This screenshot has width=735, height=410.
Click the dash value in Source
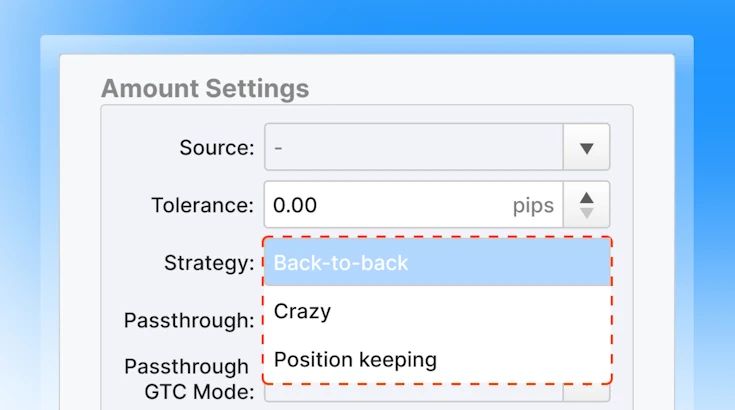tap(278, 148)
